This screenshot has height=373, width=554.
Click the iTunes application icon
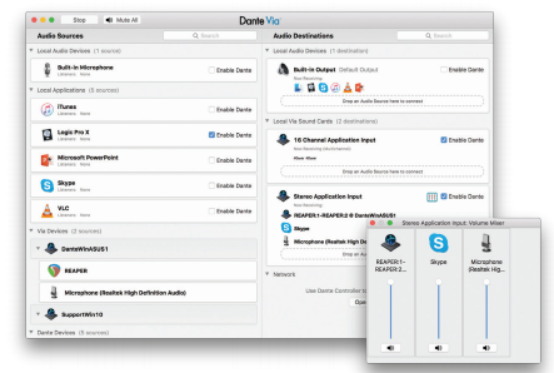tap(47, 109)
